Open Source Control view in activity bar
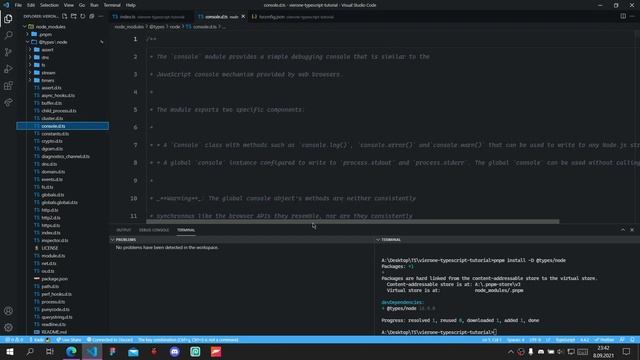640x360 pixels. [8, 52]
